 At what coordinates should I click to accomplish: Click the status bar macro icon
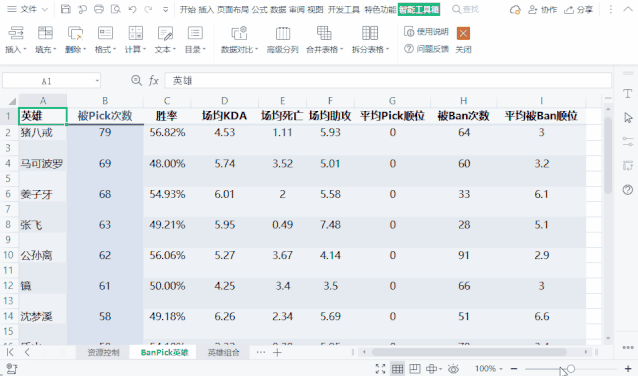[12, 369]
